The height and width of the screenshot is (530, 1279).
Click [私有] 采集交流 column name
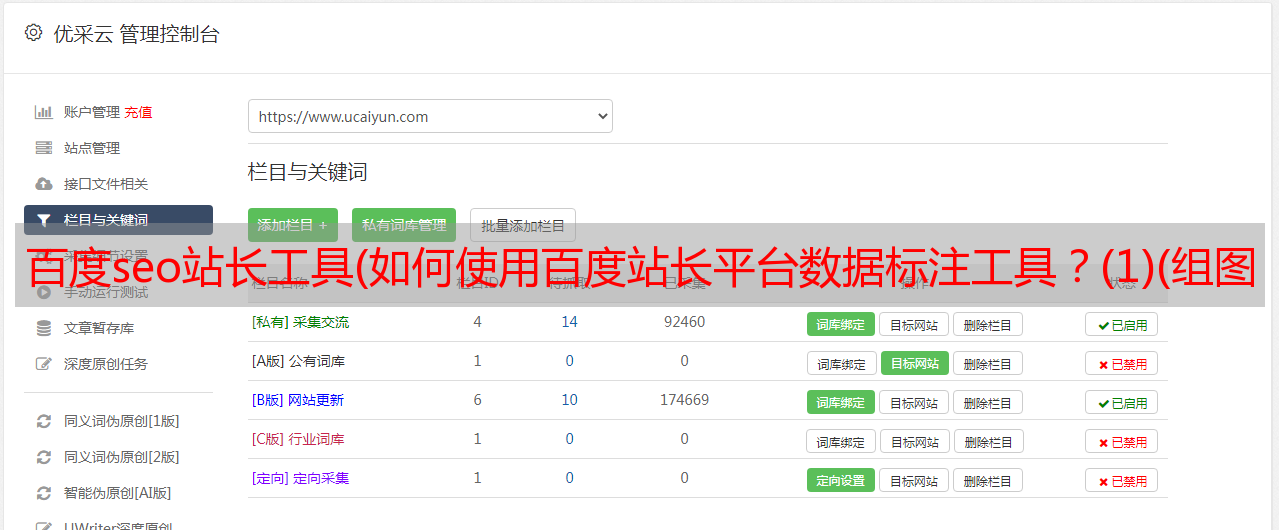(x=300, y=322)
